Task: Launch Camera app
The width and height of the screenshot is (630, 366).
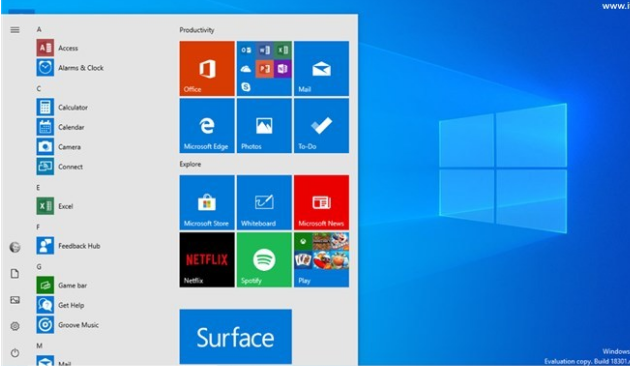Action: pyautogui.click(x=59, y=147)
